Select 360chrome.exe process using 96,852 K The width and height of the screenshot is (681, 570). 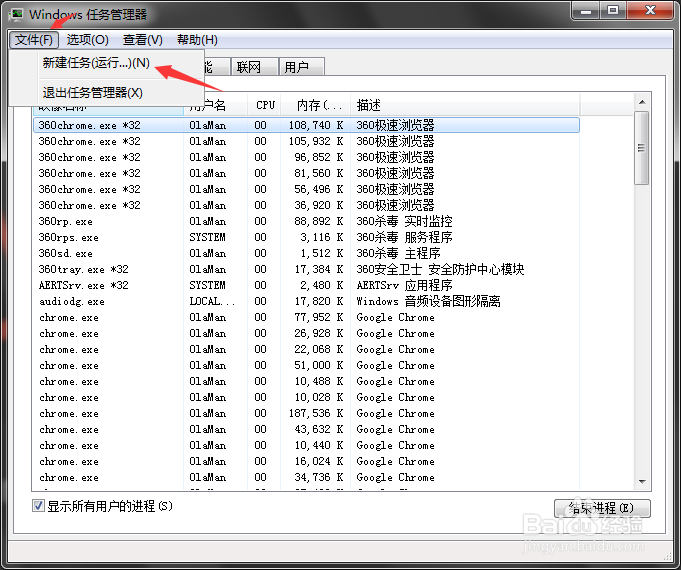coord(306,157)
